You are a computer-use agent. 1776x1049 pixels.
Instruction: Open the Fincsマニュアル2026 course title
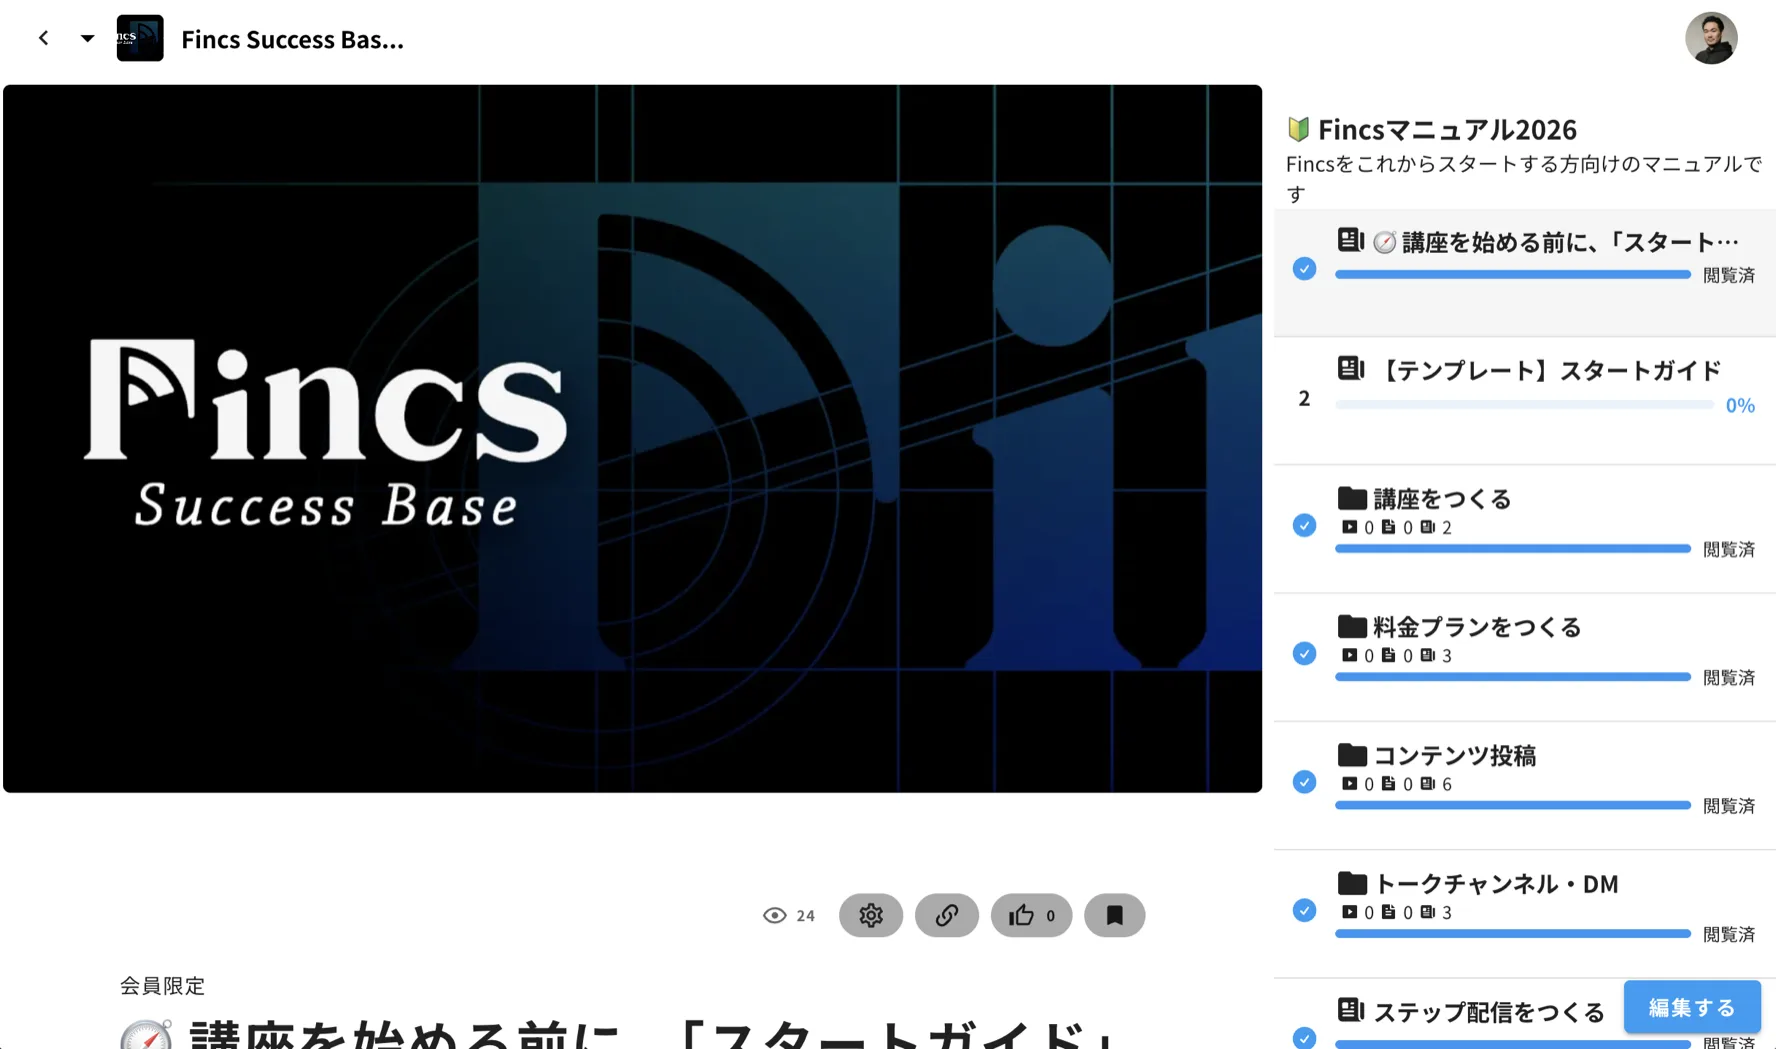[1447, 129]
